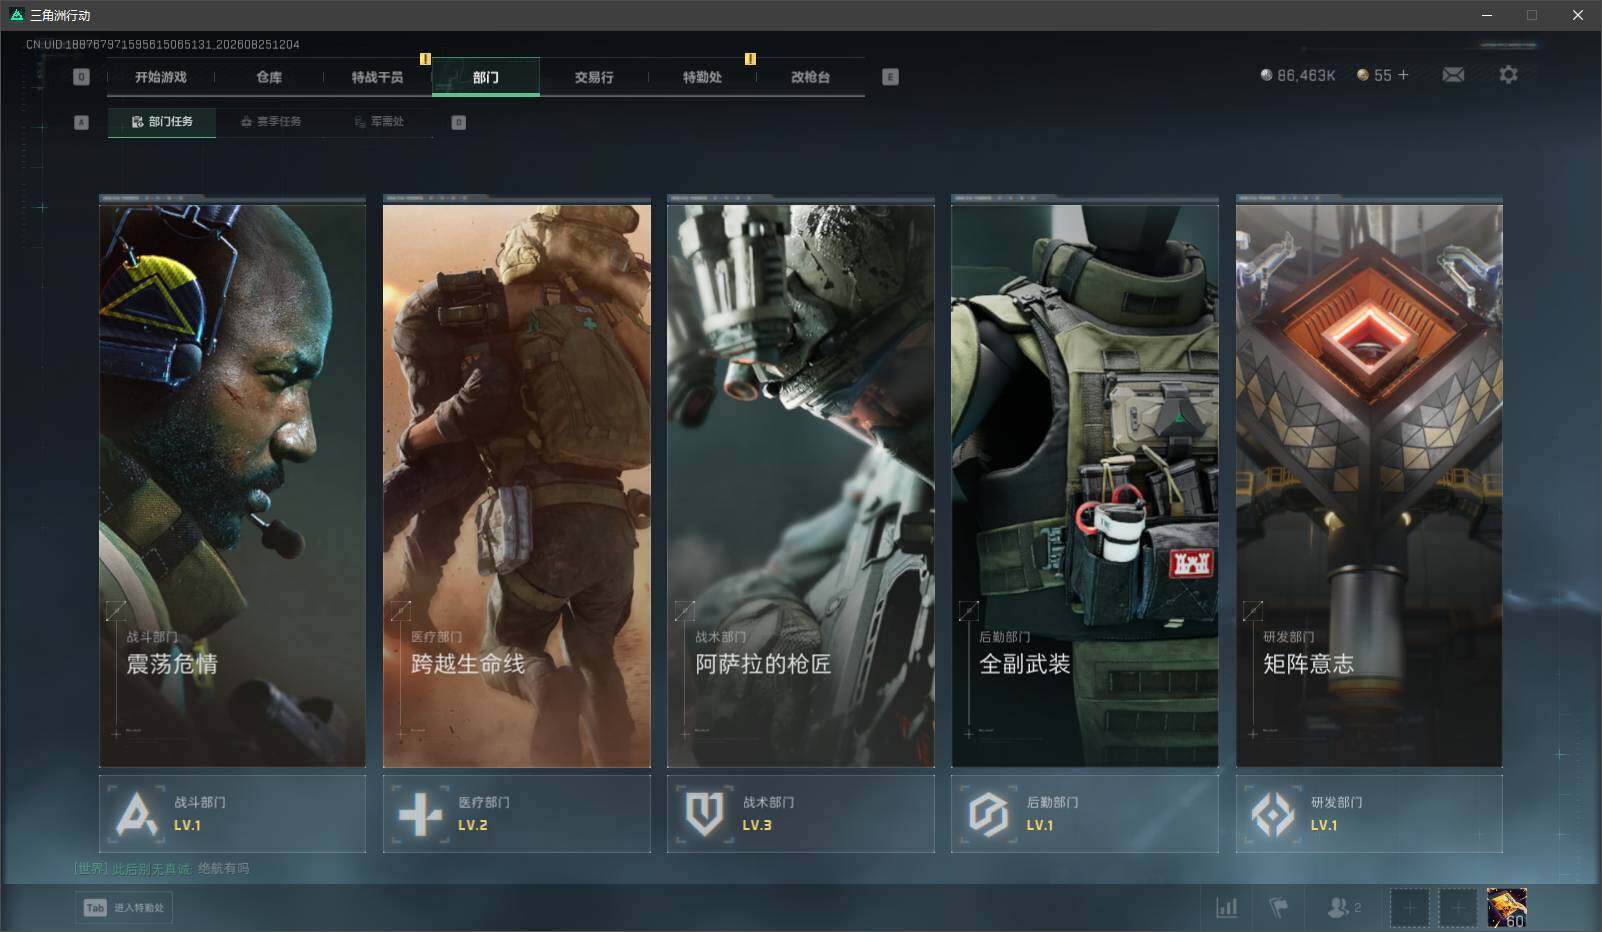Open the statistics bar chart icon
Viewport: 1602px width, 932px height.
[1226, 908]
